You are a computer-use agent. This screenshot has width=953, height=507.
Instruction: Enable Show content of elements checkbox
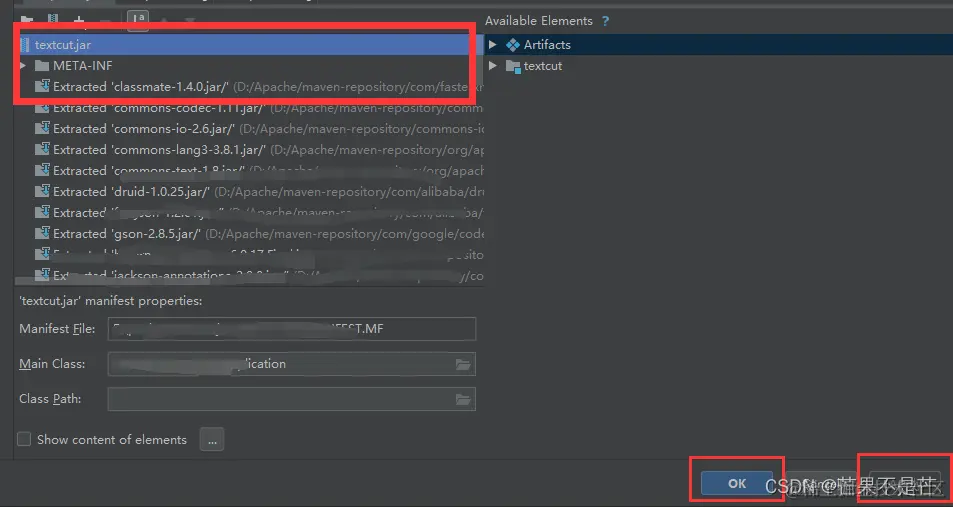click(24, 439)
